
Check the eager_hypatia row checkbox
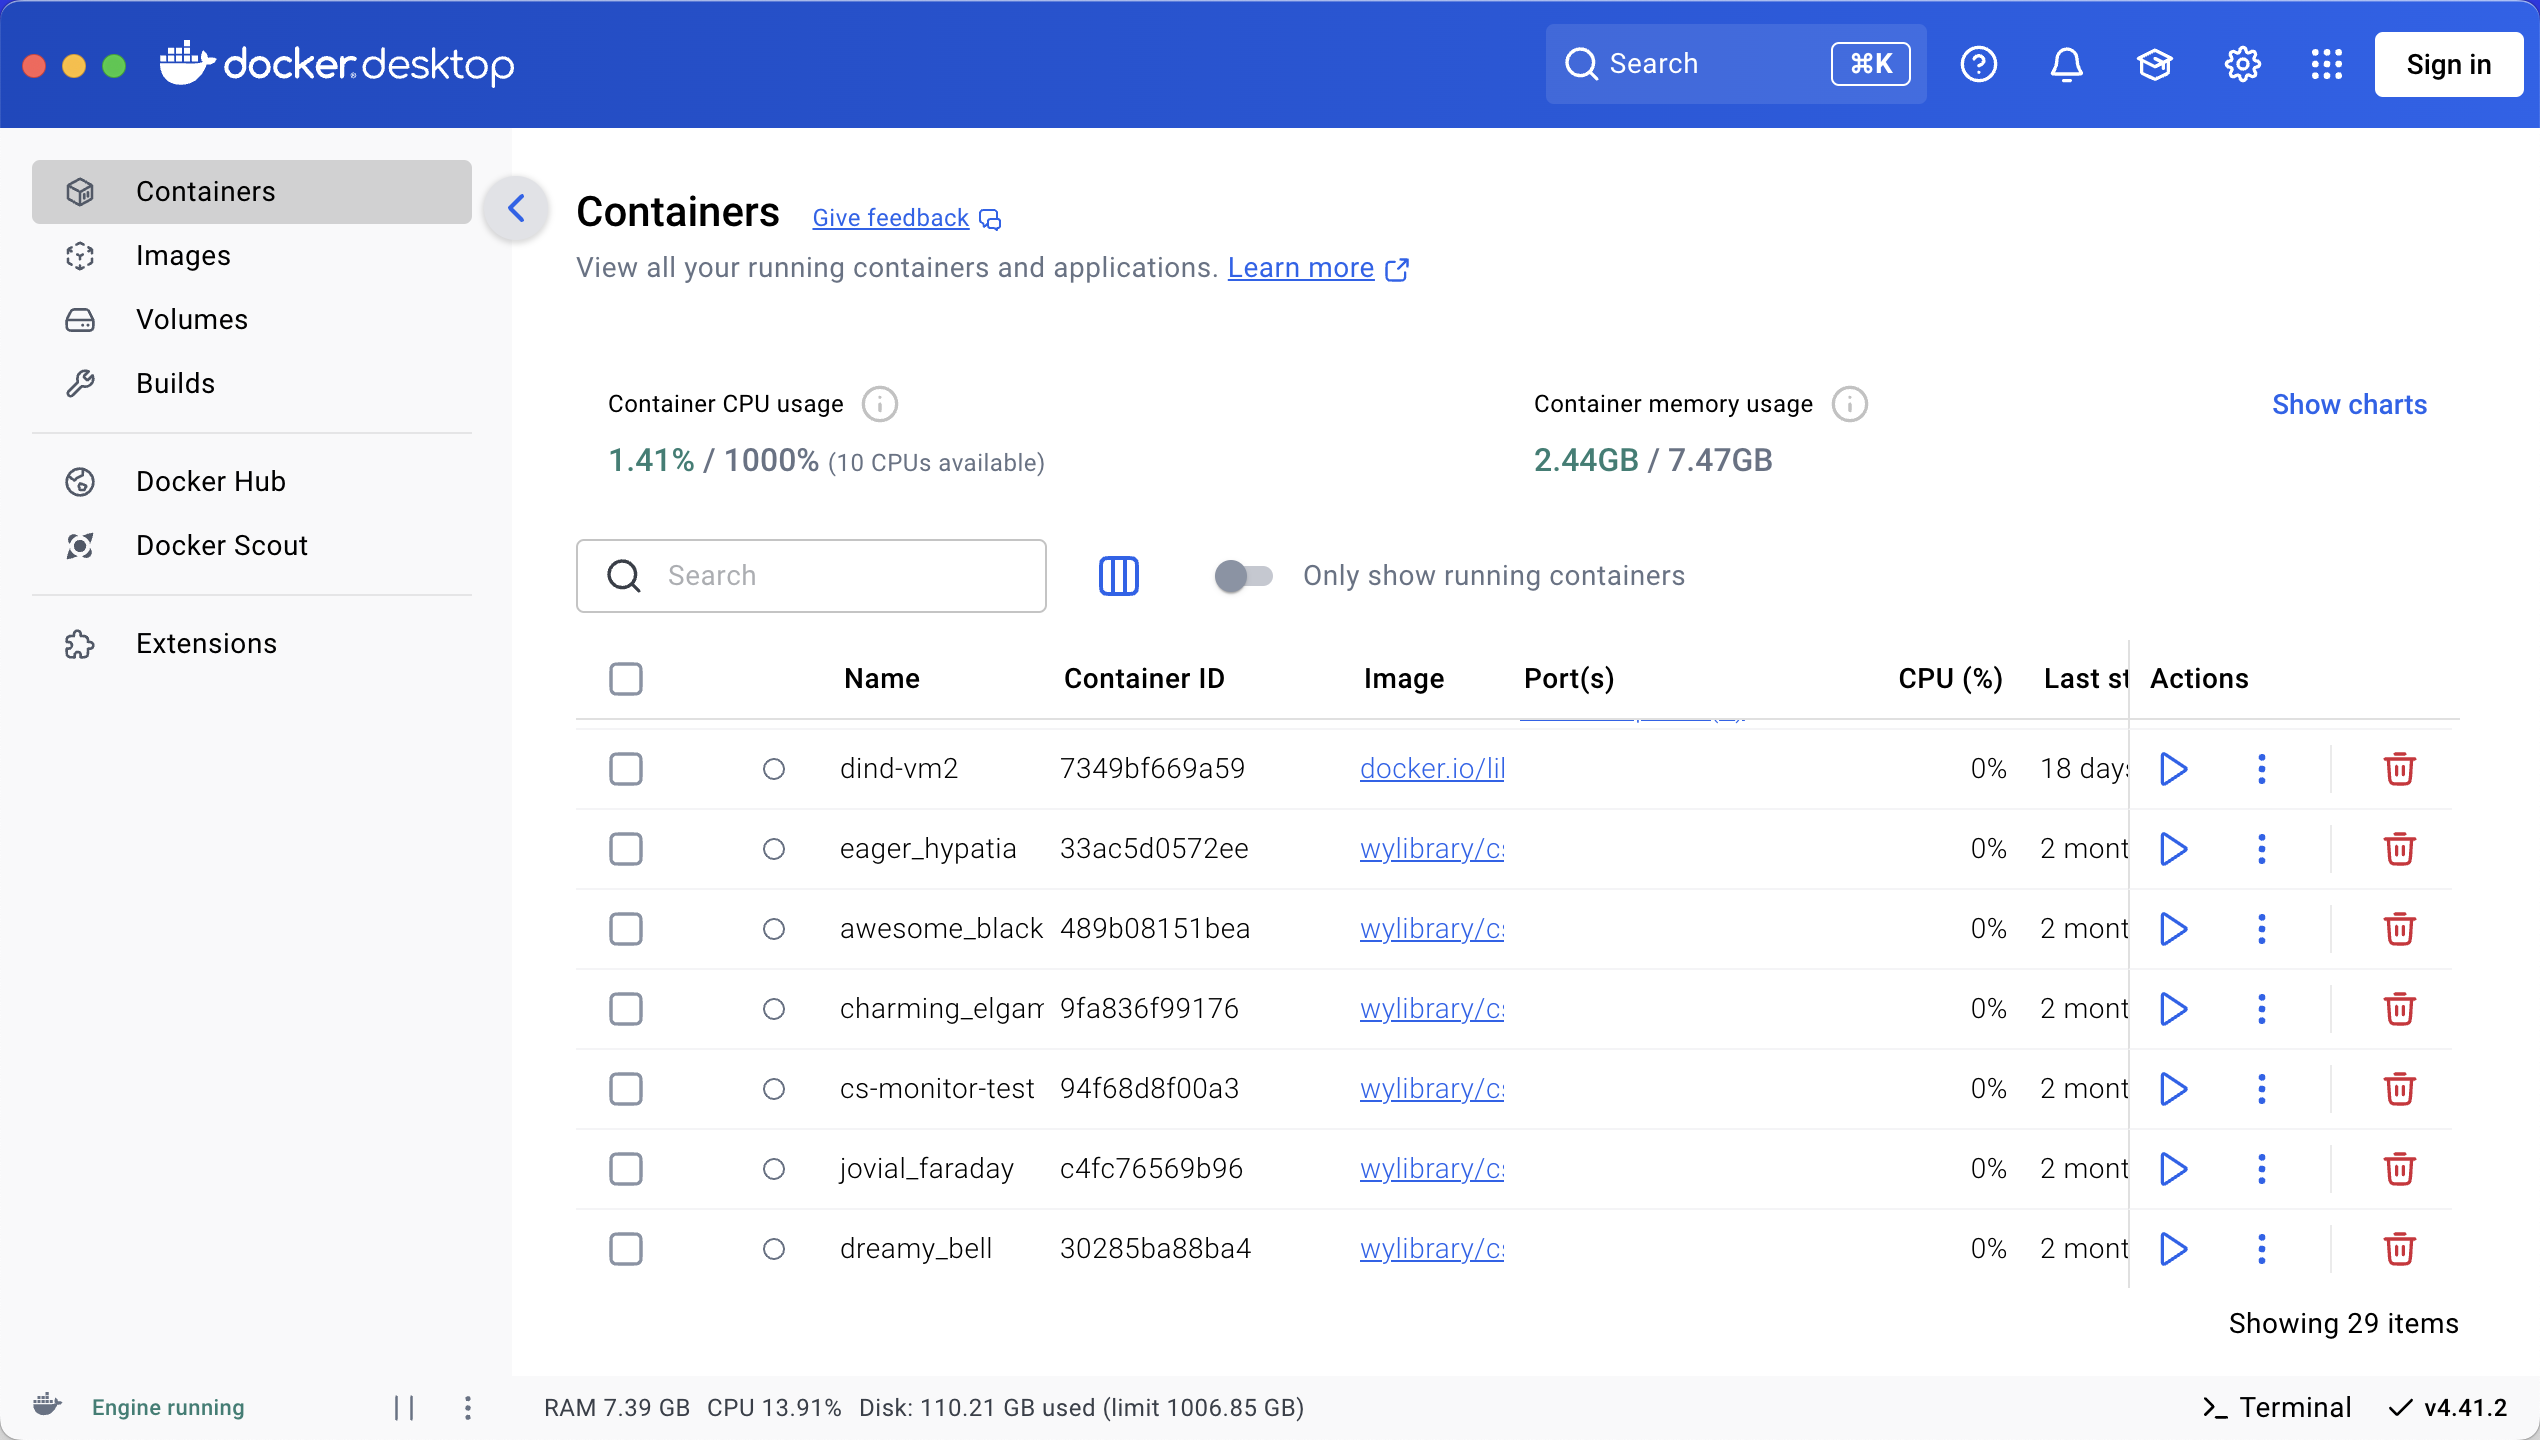click(625, 848)
